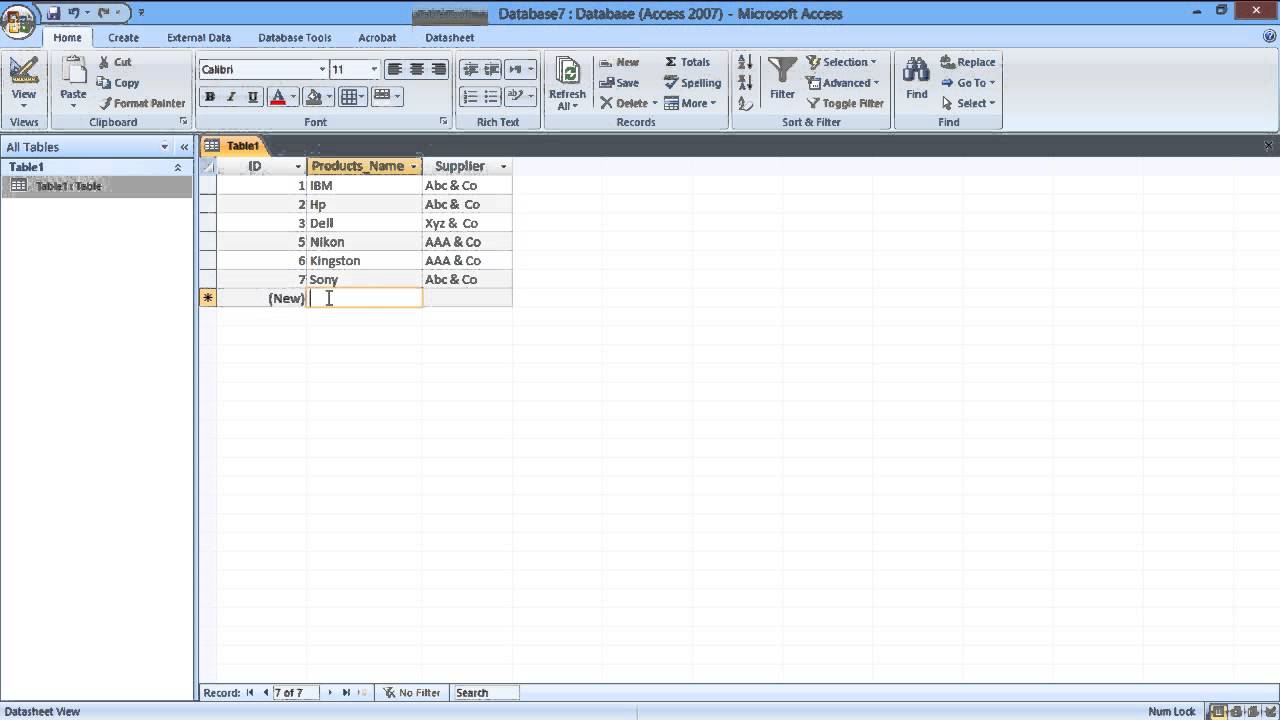Align text right in Font group
The height and width of the screenshot is (720, 1280).
click(438, 69)
